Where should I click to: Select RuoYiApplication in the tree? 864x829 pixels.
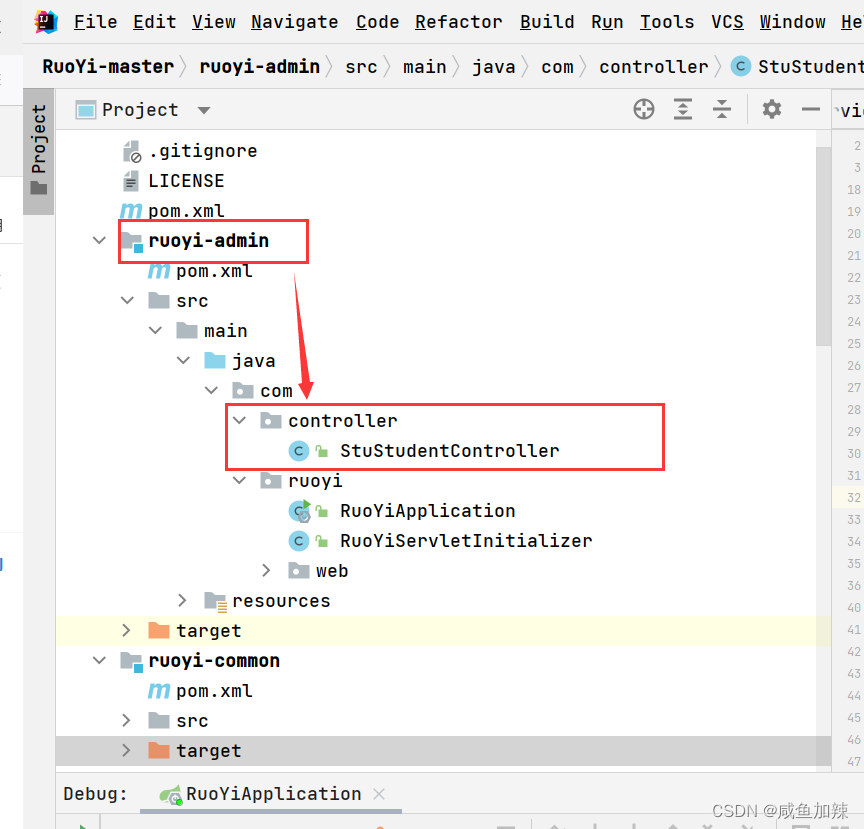[428, 511]
